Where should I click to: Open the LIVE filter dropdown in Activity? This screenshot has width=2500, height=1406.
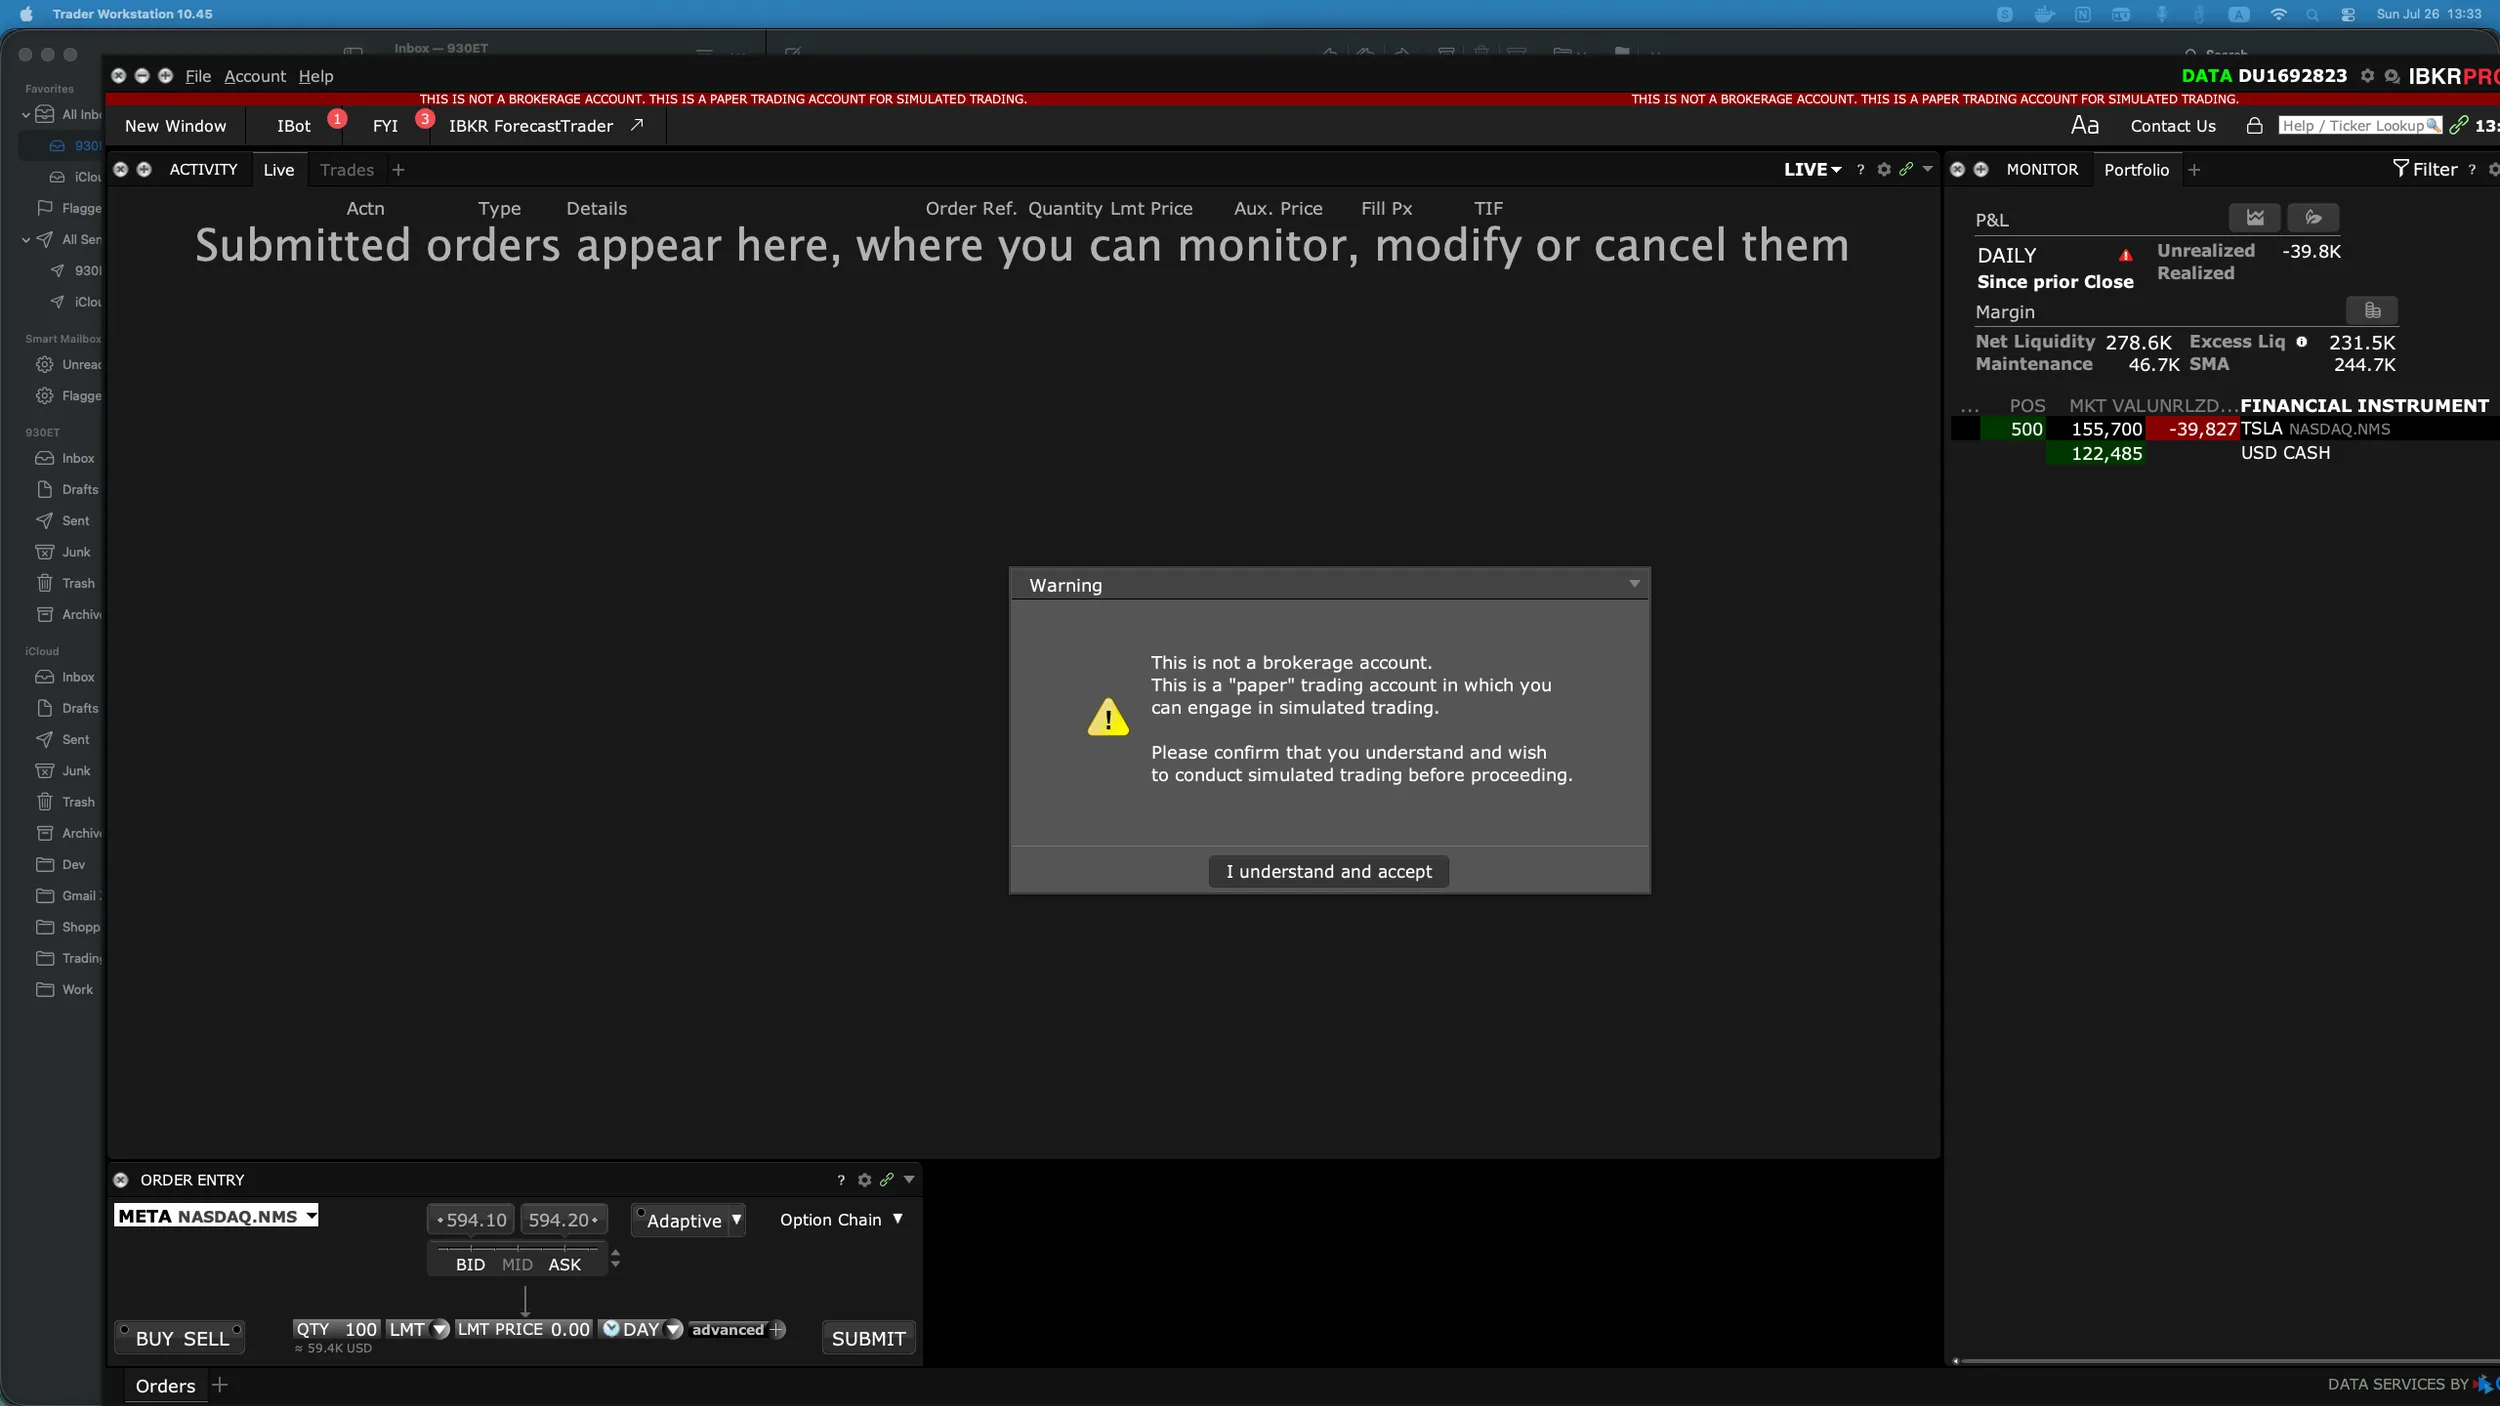pyautogui.click(x=1812, y=170)
